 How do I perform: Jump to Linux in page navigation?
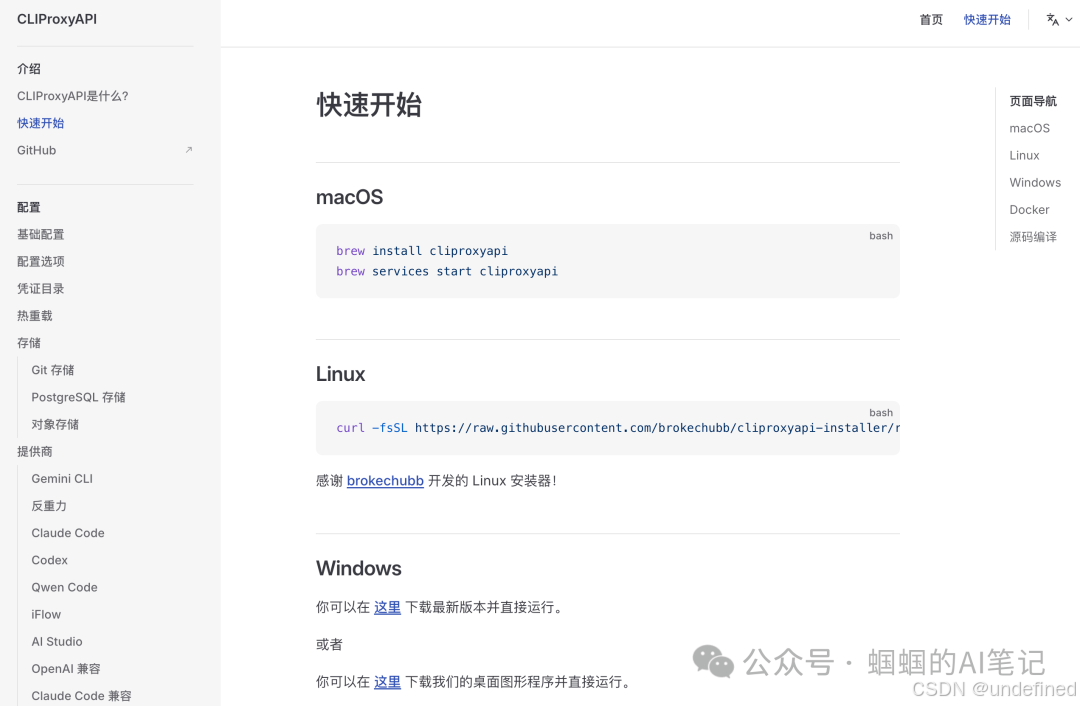pyautogui.click(x=1024, y=155)
